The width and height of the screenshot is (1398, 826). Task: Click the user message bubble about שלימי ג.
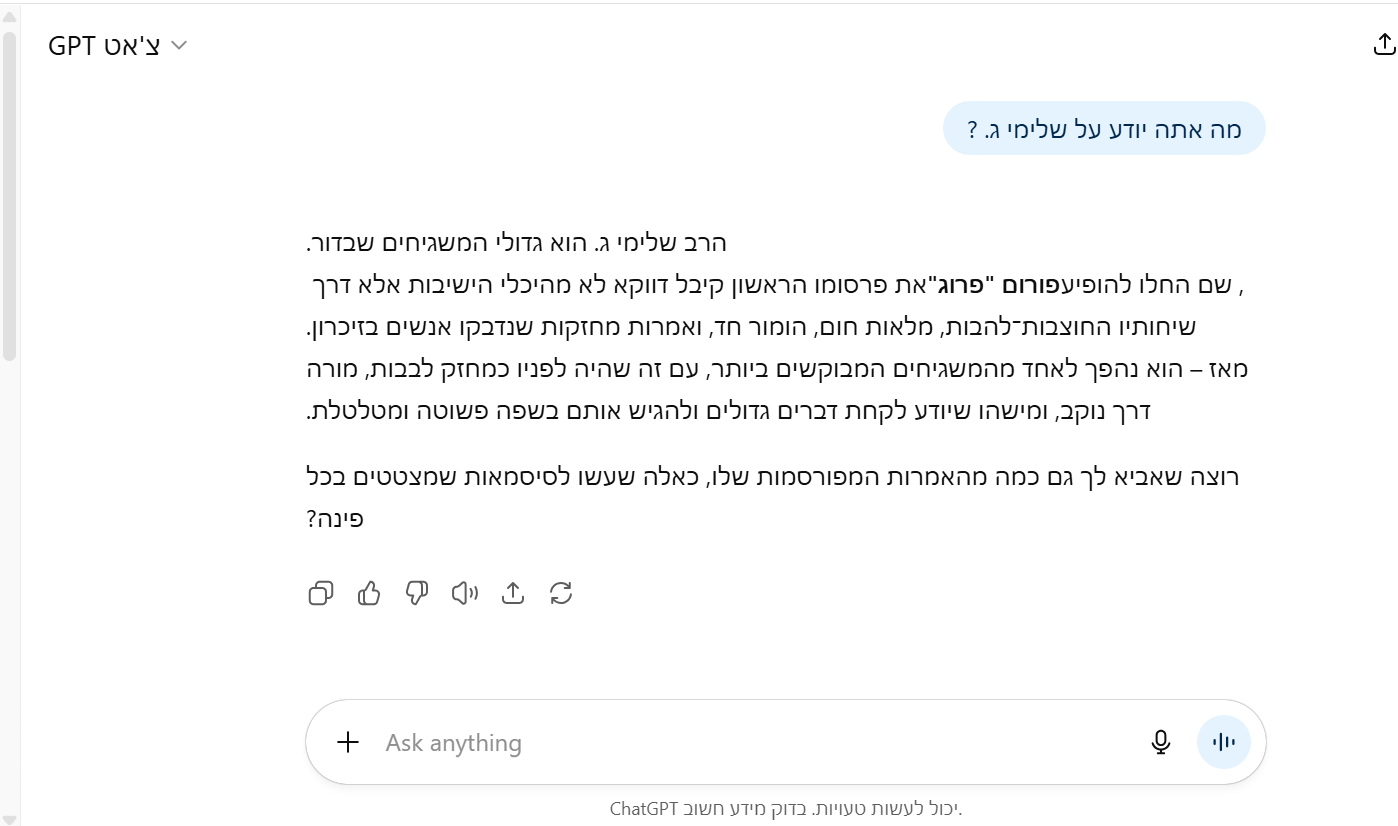click(x=1104, y=129)
